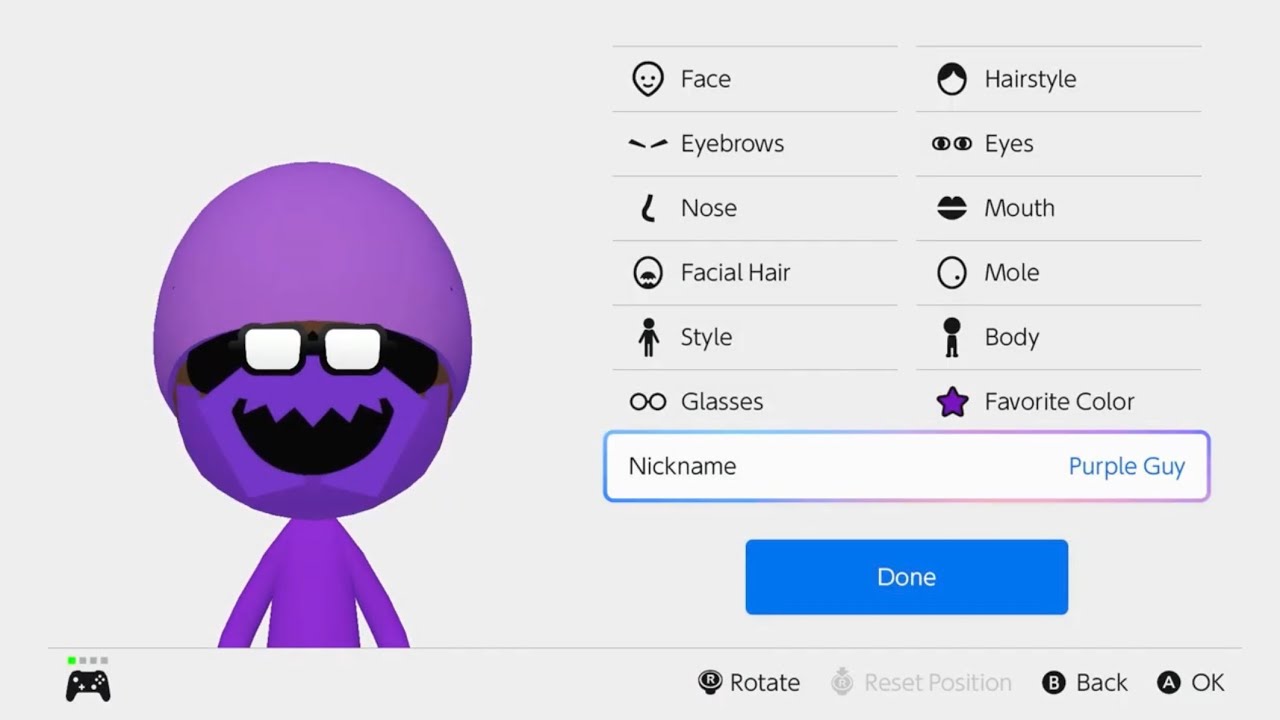Click the Reset Position stick icon
Screen dimensions: 1280x720
[843, 683]
